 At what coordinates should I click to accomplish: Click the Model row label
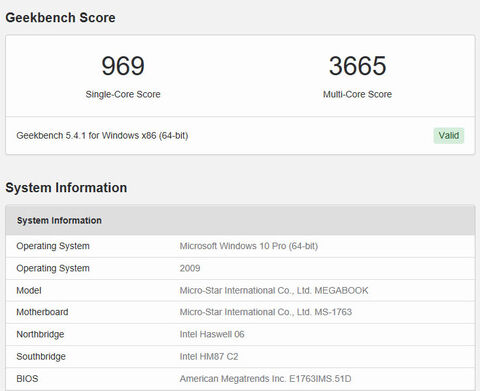(x=29, y=290)
